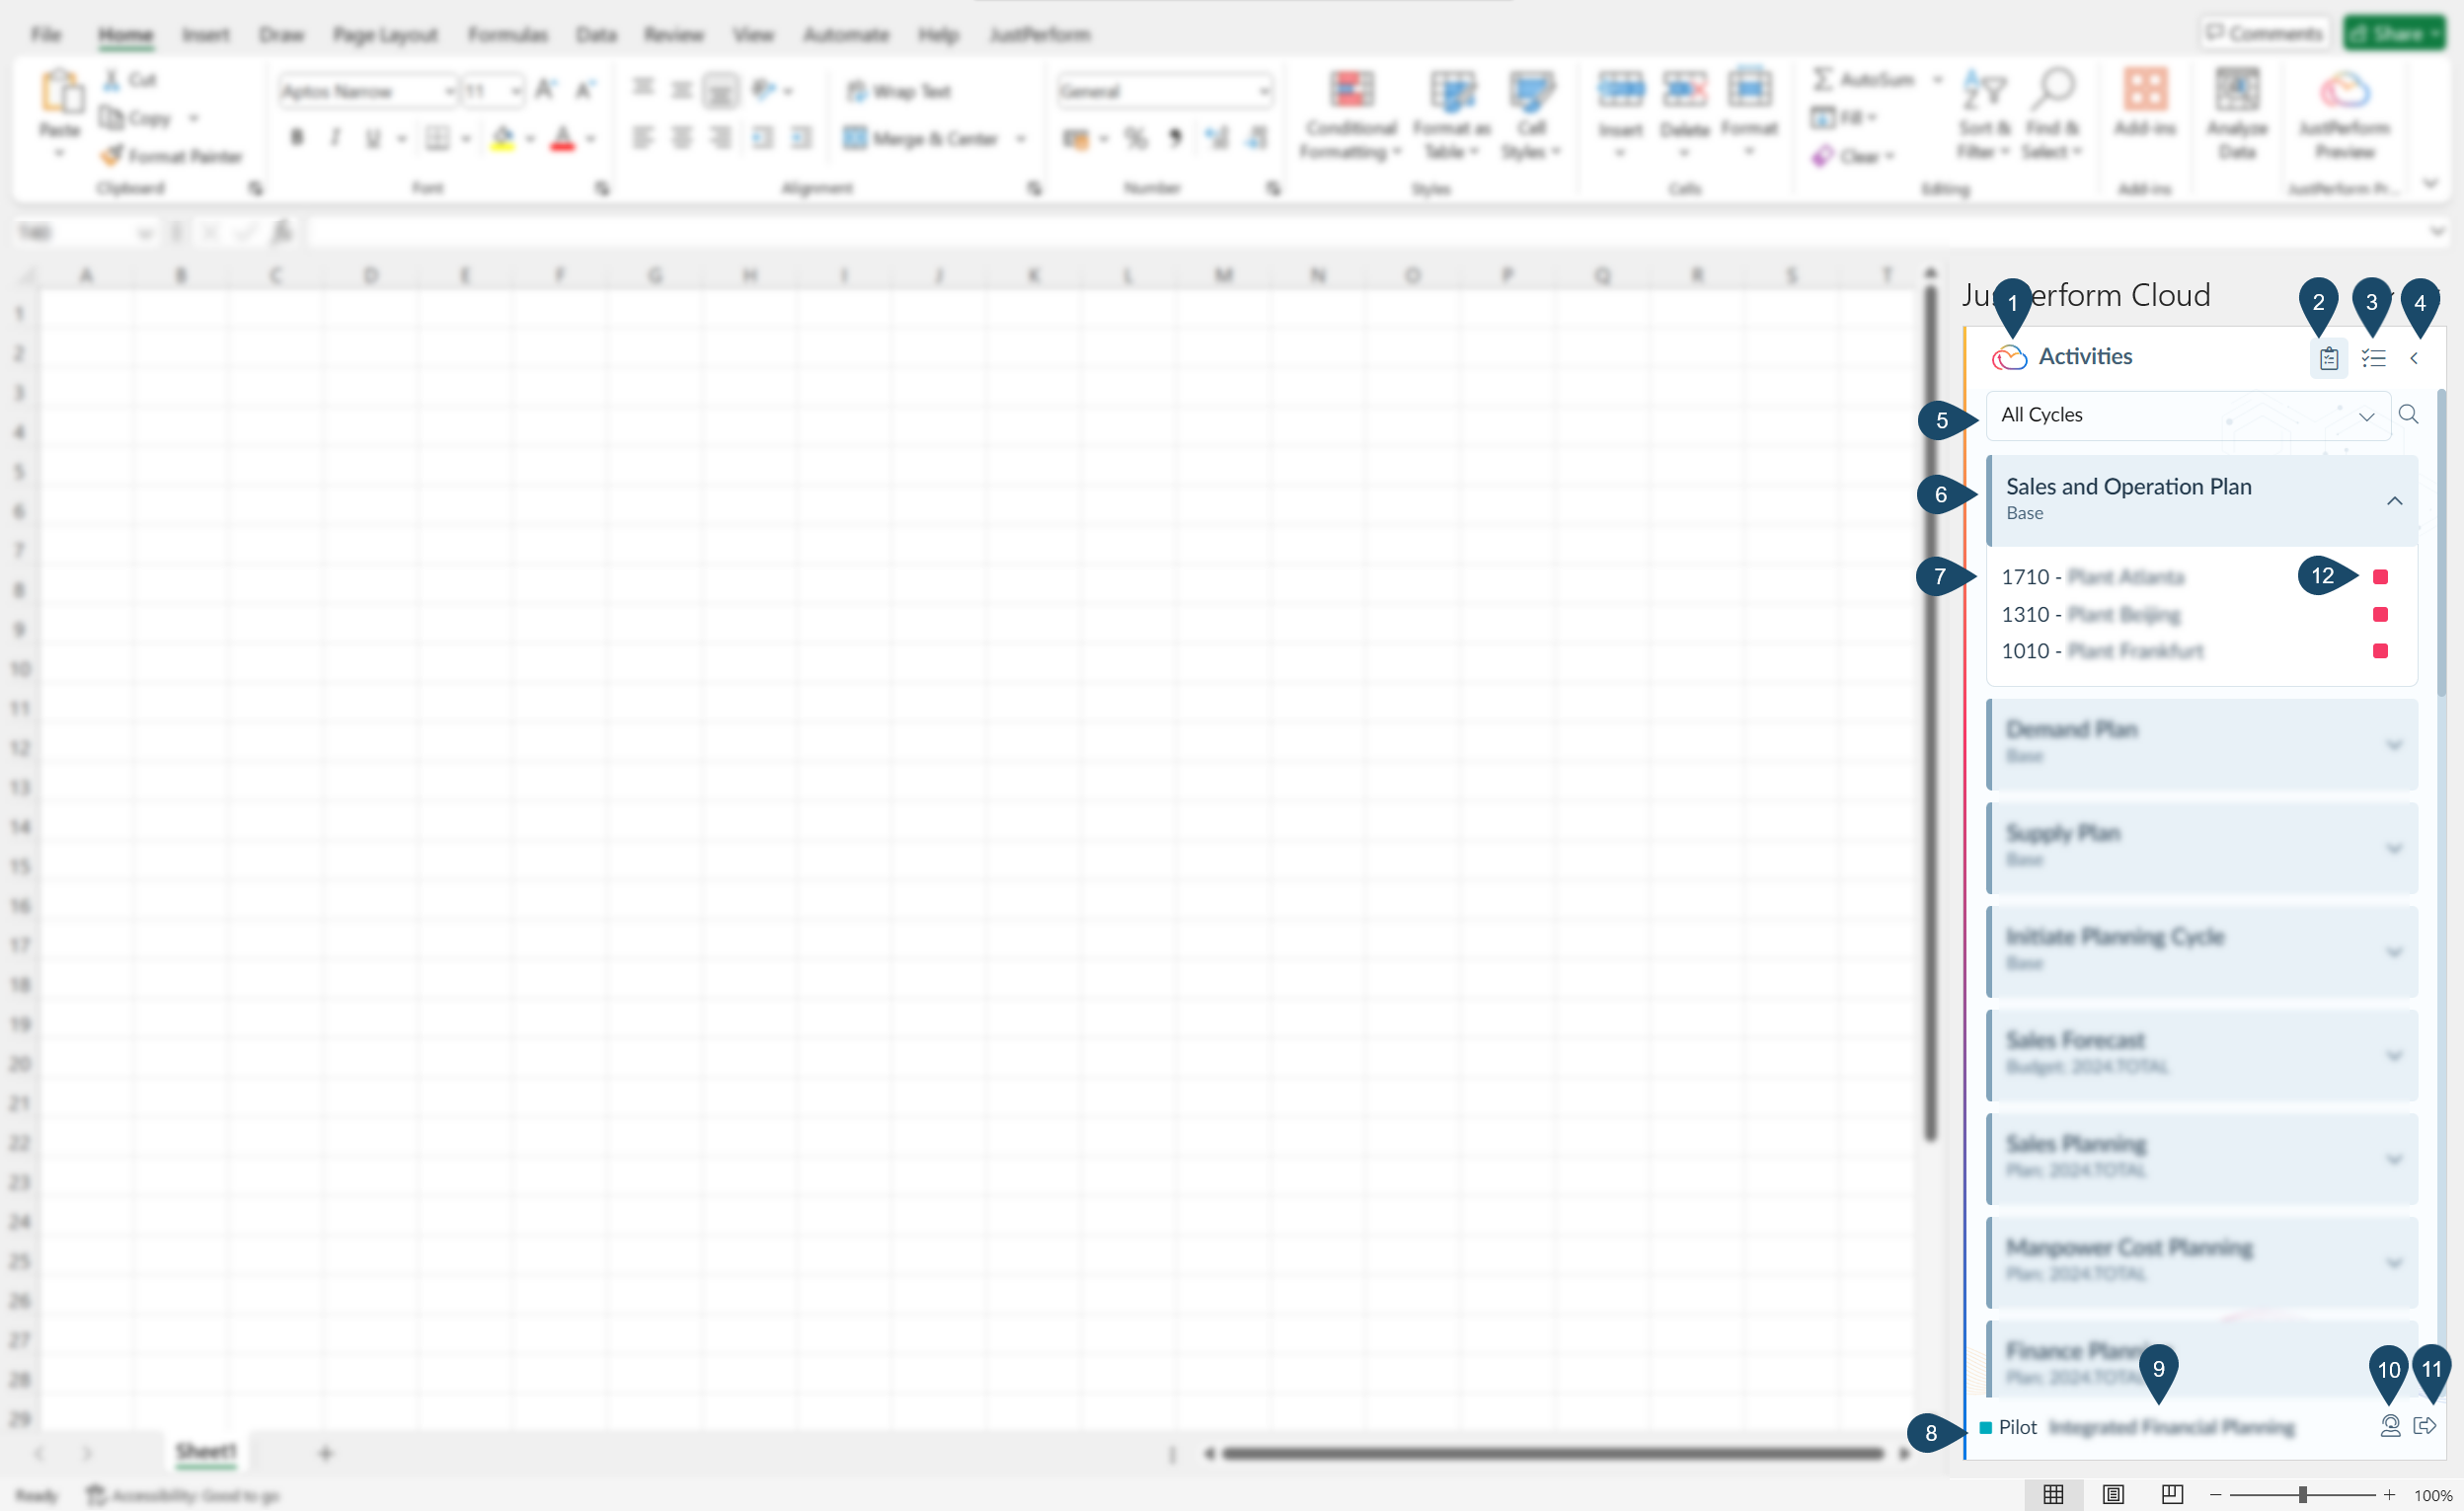
Task: Click the search icon next to All Cycles
Action: pyautogui.click(x=2408, y=413)
